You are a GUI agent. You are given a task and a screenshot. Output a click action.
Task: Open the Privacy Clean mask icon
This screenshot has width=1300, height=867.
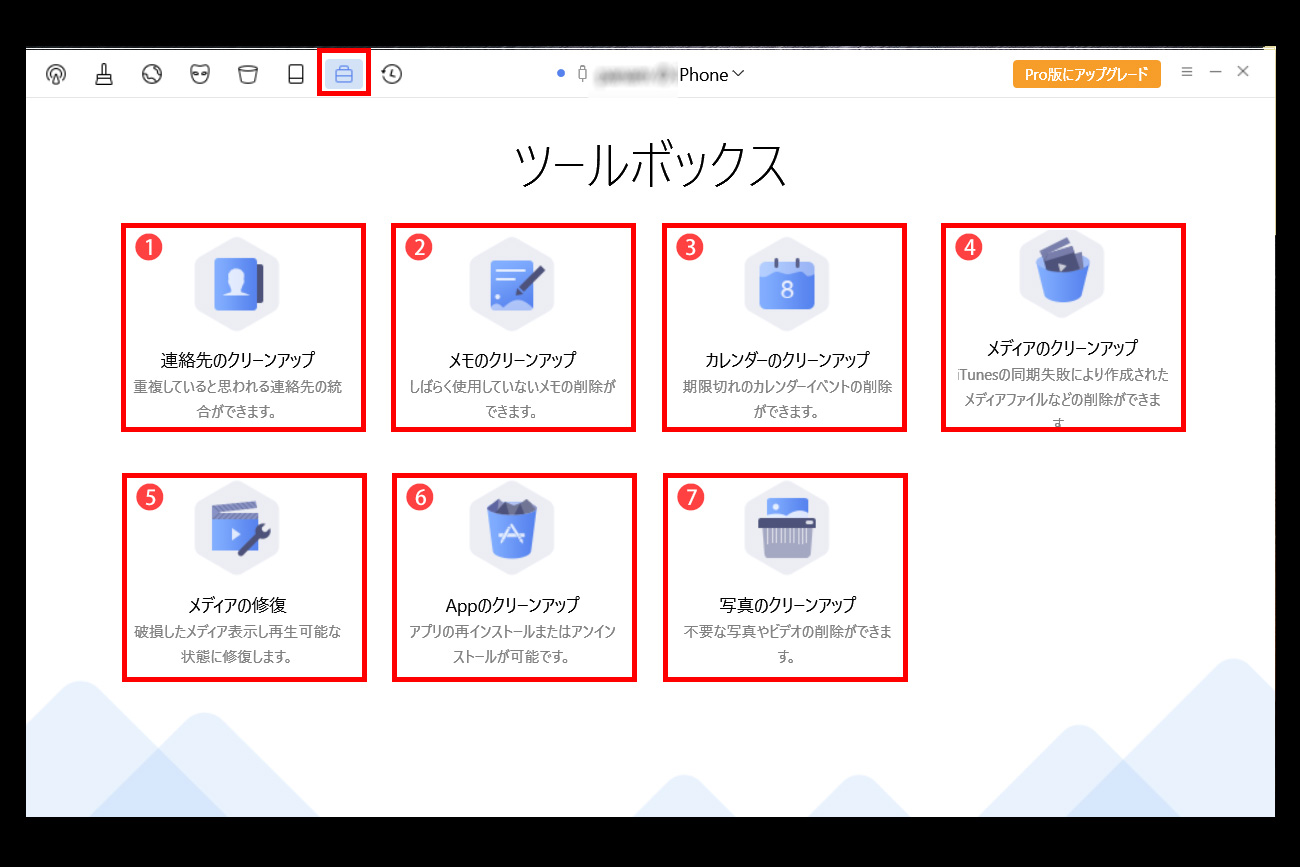(x=200, y=74)
